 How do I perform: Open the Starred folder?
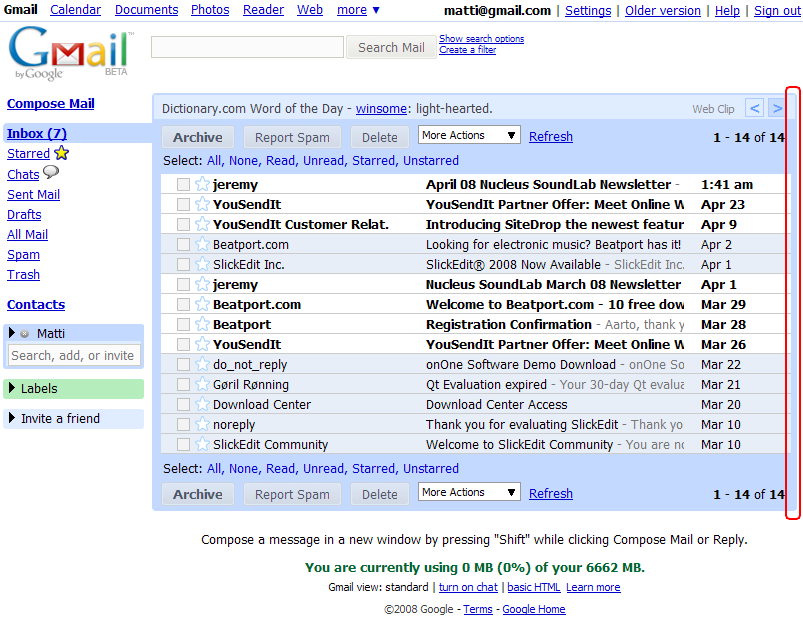pyautogui.click(x=28, y=154)
